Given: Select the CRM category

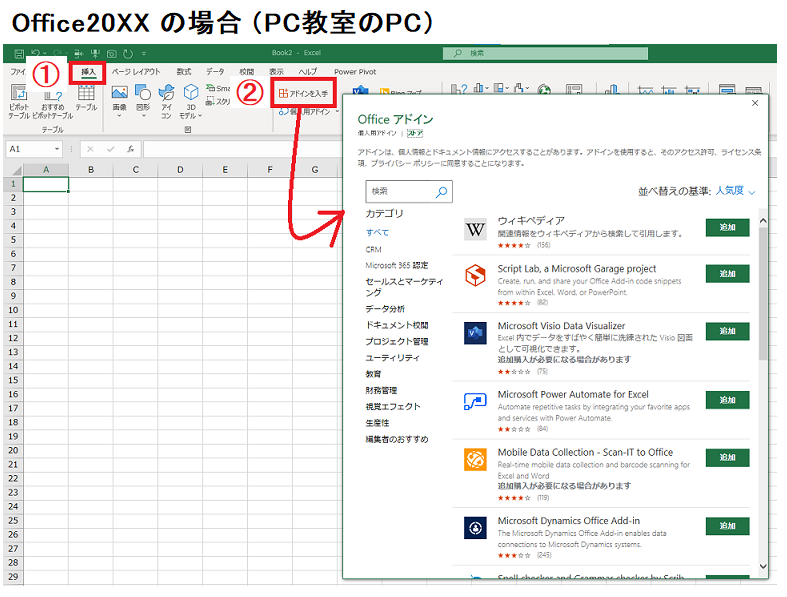Looking at the screenshot, I should coord(373,250).
